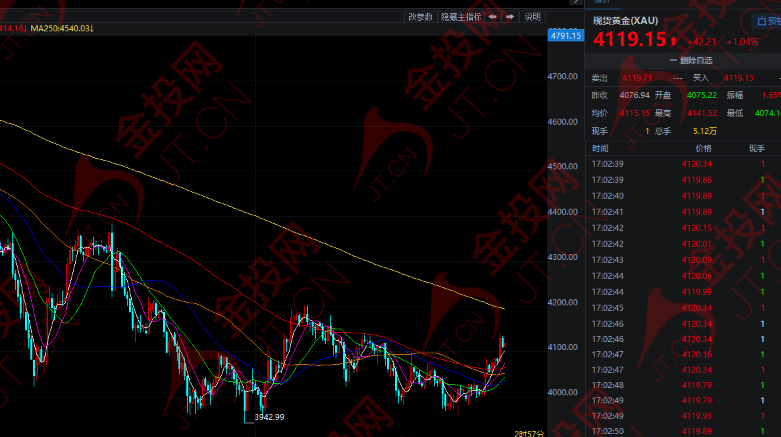The height and width of the screenshot is (437, 781).
Task: Click the 总手 5.12万 volume value
Action: click(x=705, y=131)
